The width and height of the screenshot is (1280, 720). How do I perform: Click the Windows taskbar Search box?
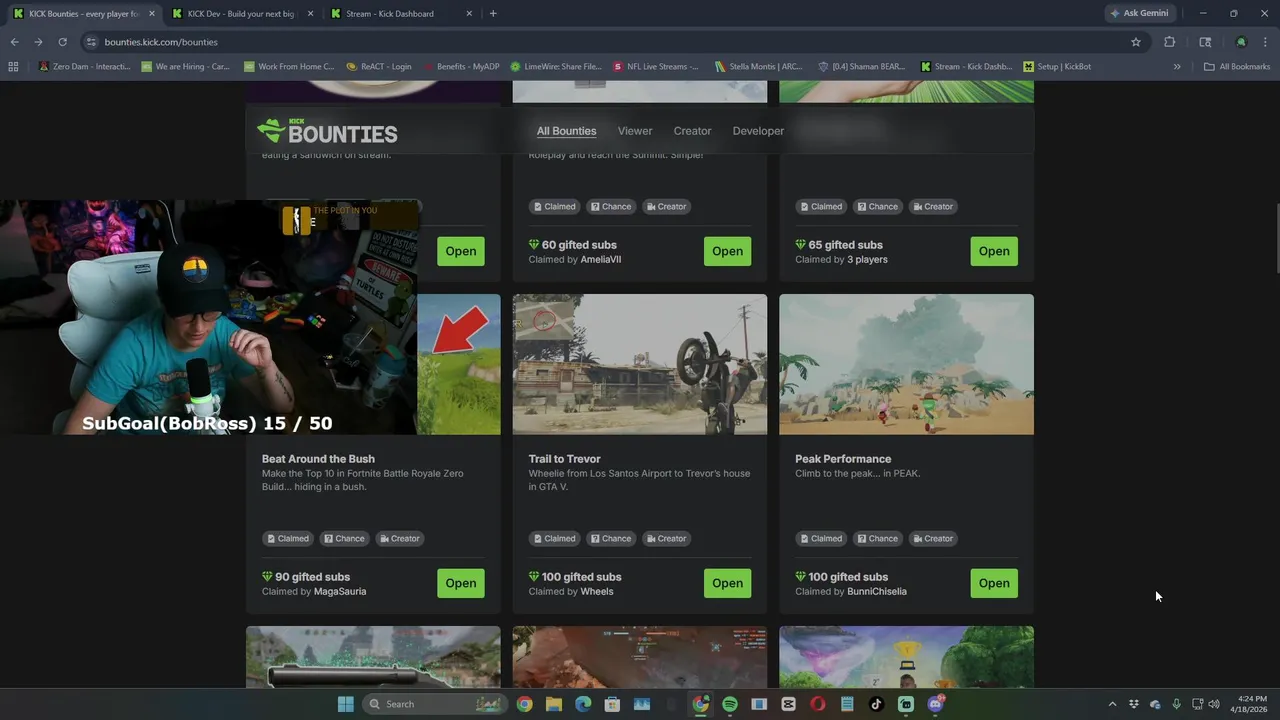tap(433, 704)
